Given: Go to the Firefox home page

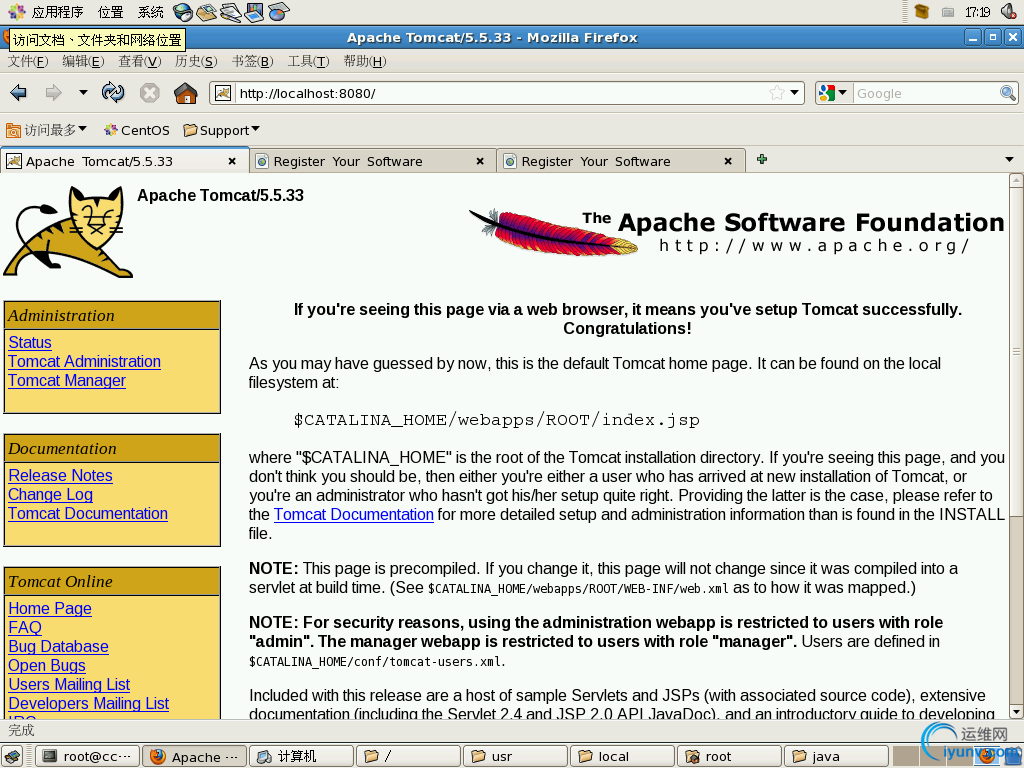Looking at the screenshot, I should click(x=185, y=93).
